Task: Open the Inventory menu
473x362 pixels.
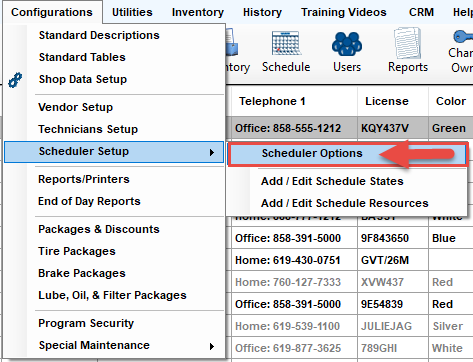Action: click(198, 12)
